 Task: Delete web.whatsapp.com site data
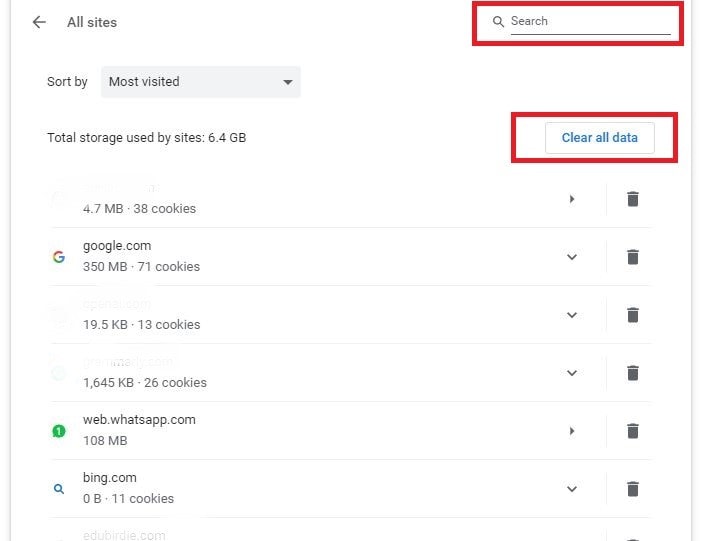(x=633, y=431)
